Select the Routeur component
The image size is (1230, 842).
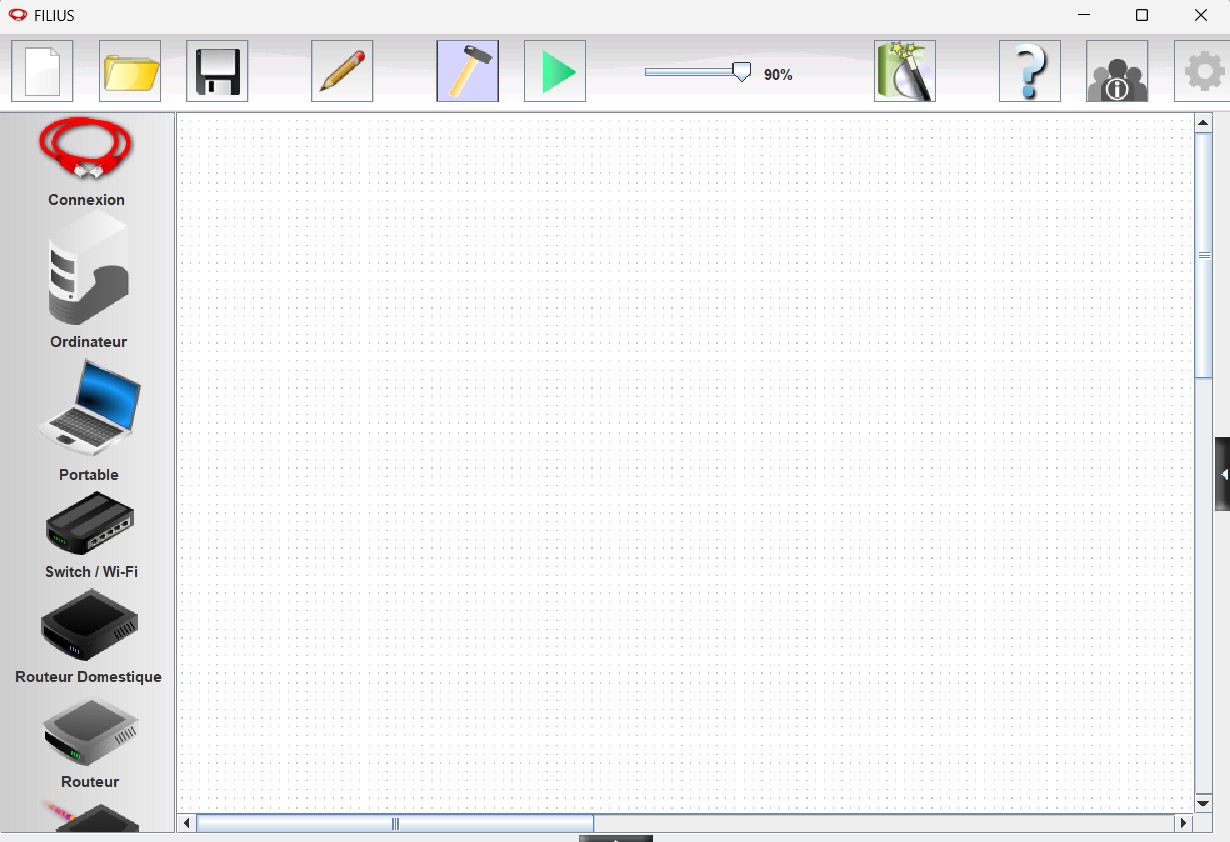(89, 732)
